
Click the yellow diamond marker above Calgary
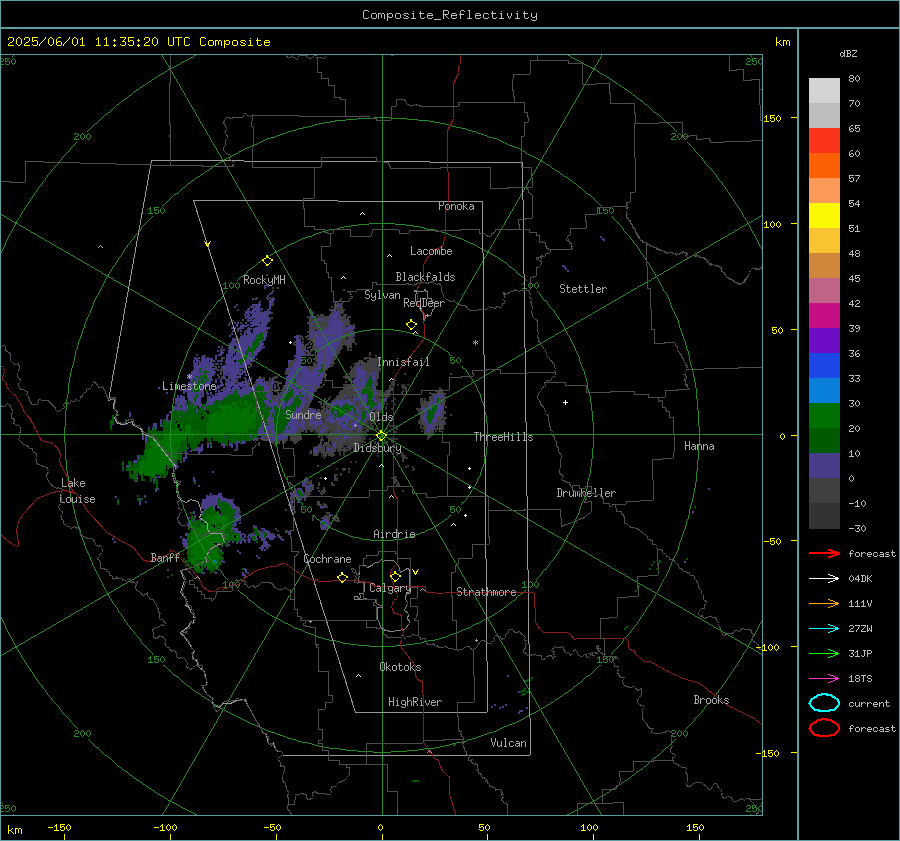pyautogui.click(x=395, y=576)
